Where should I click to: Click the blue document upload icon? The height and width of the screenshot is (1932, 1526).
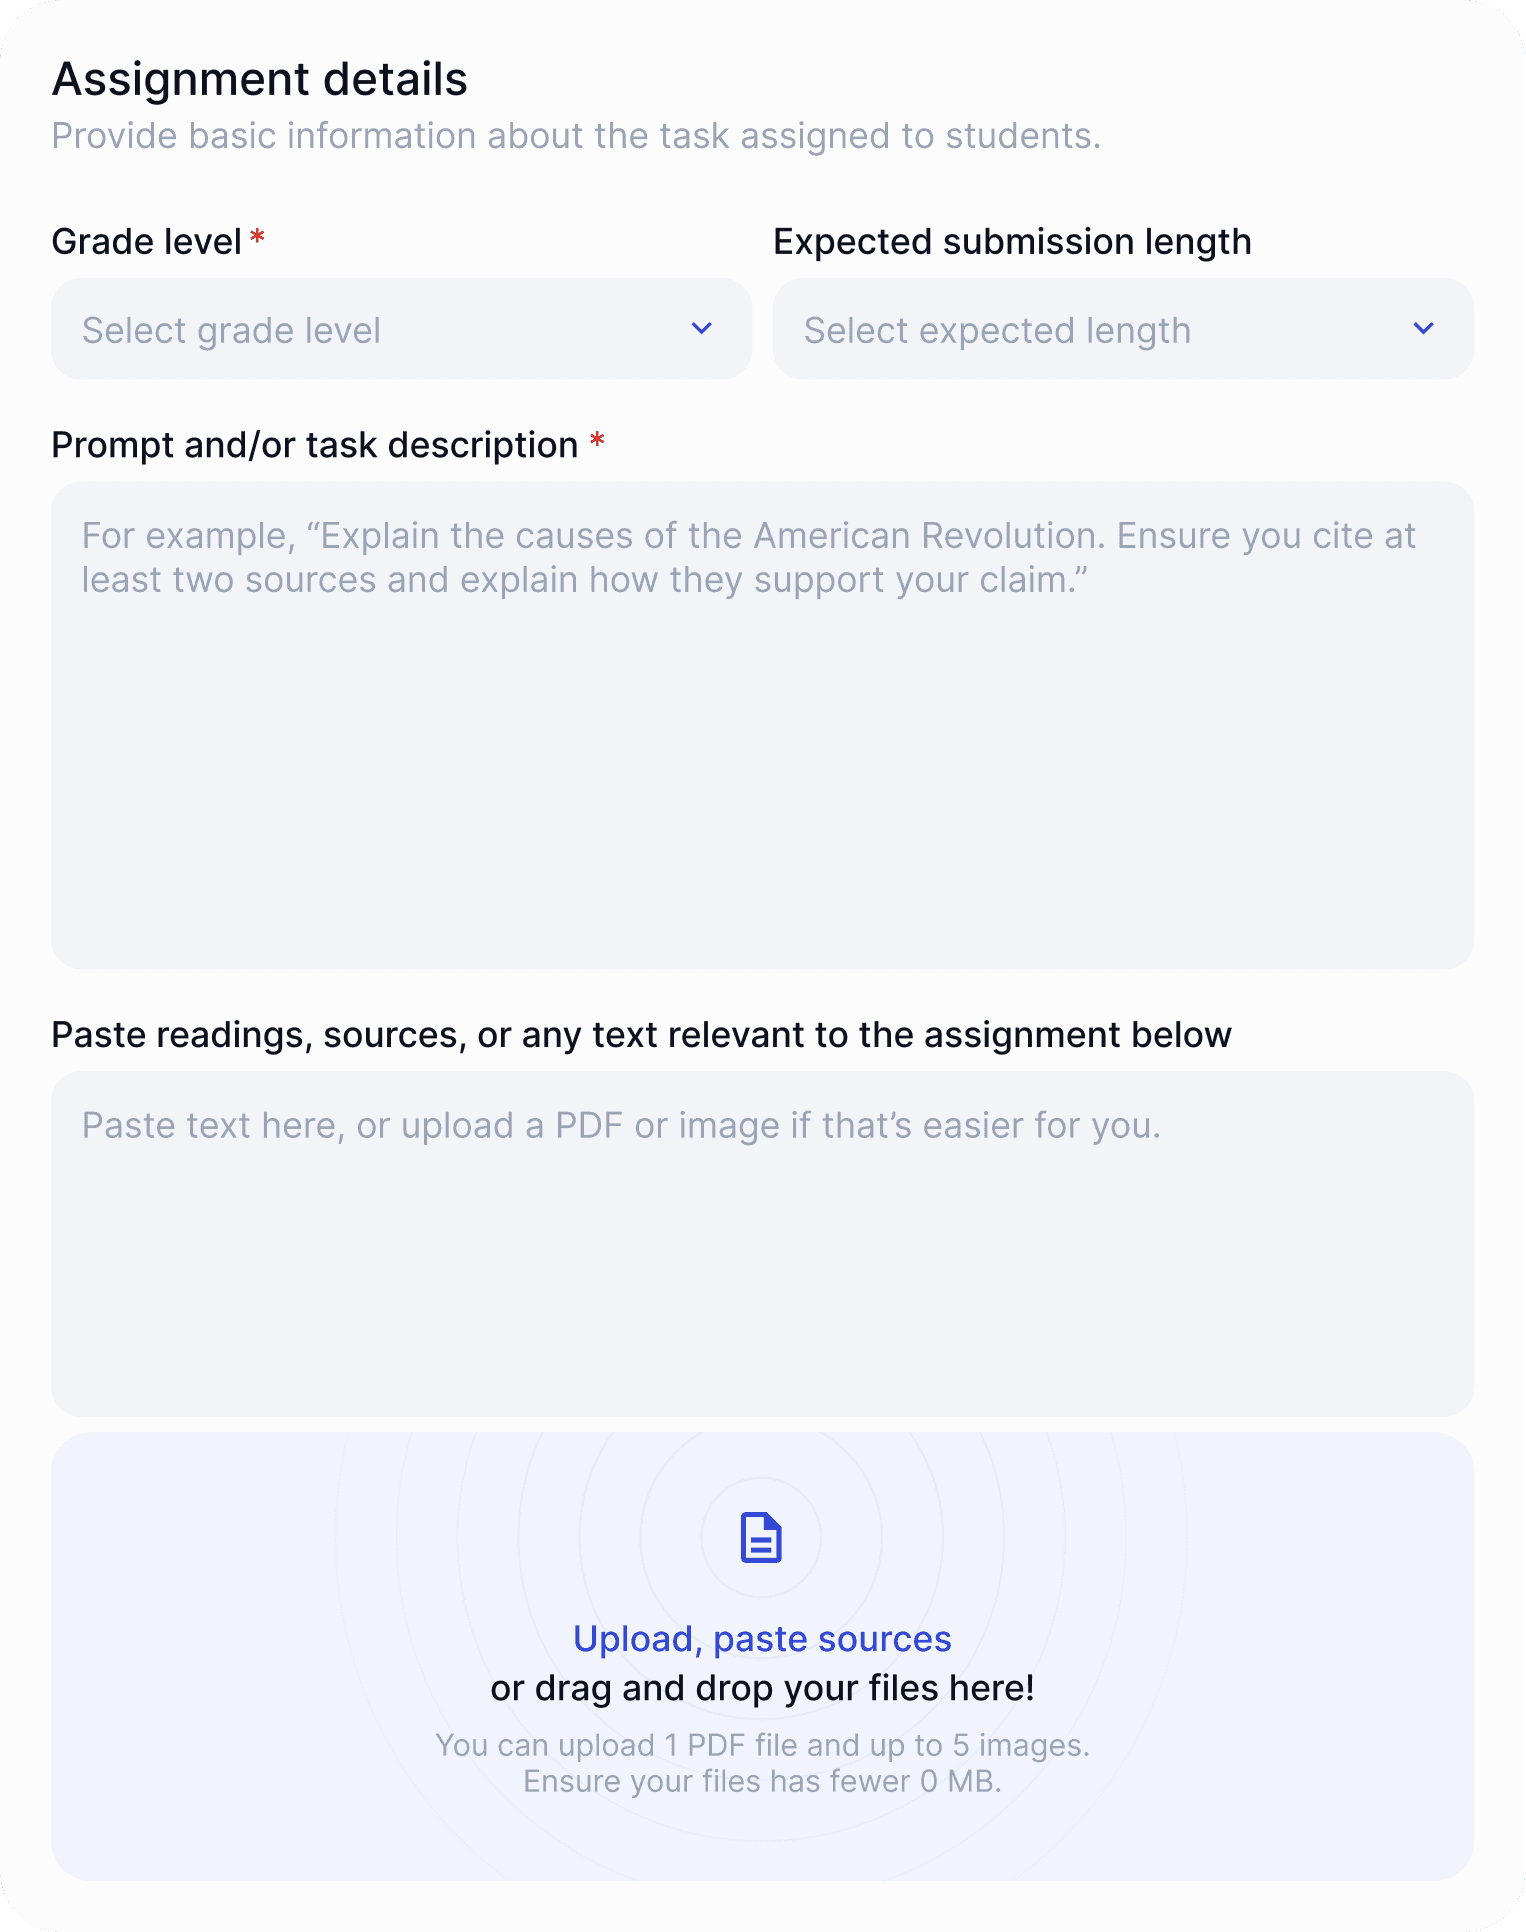[x=762, y=1540]
